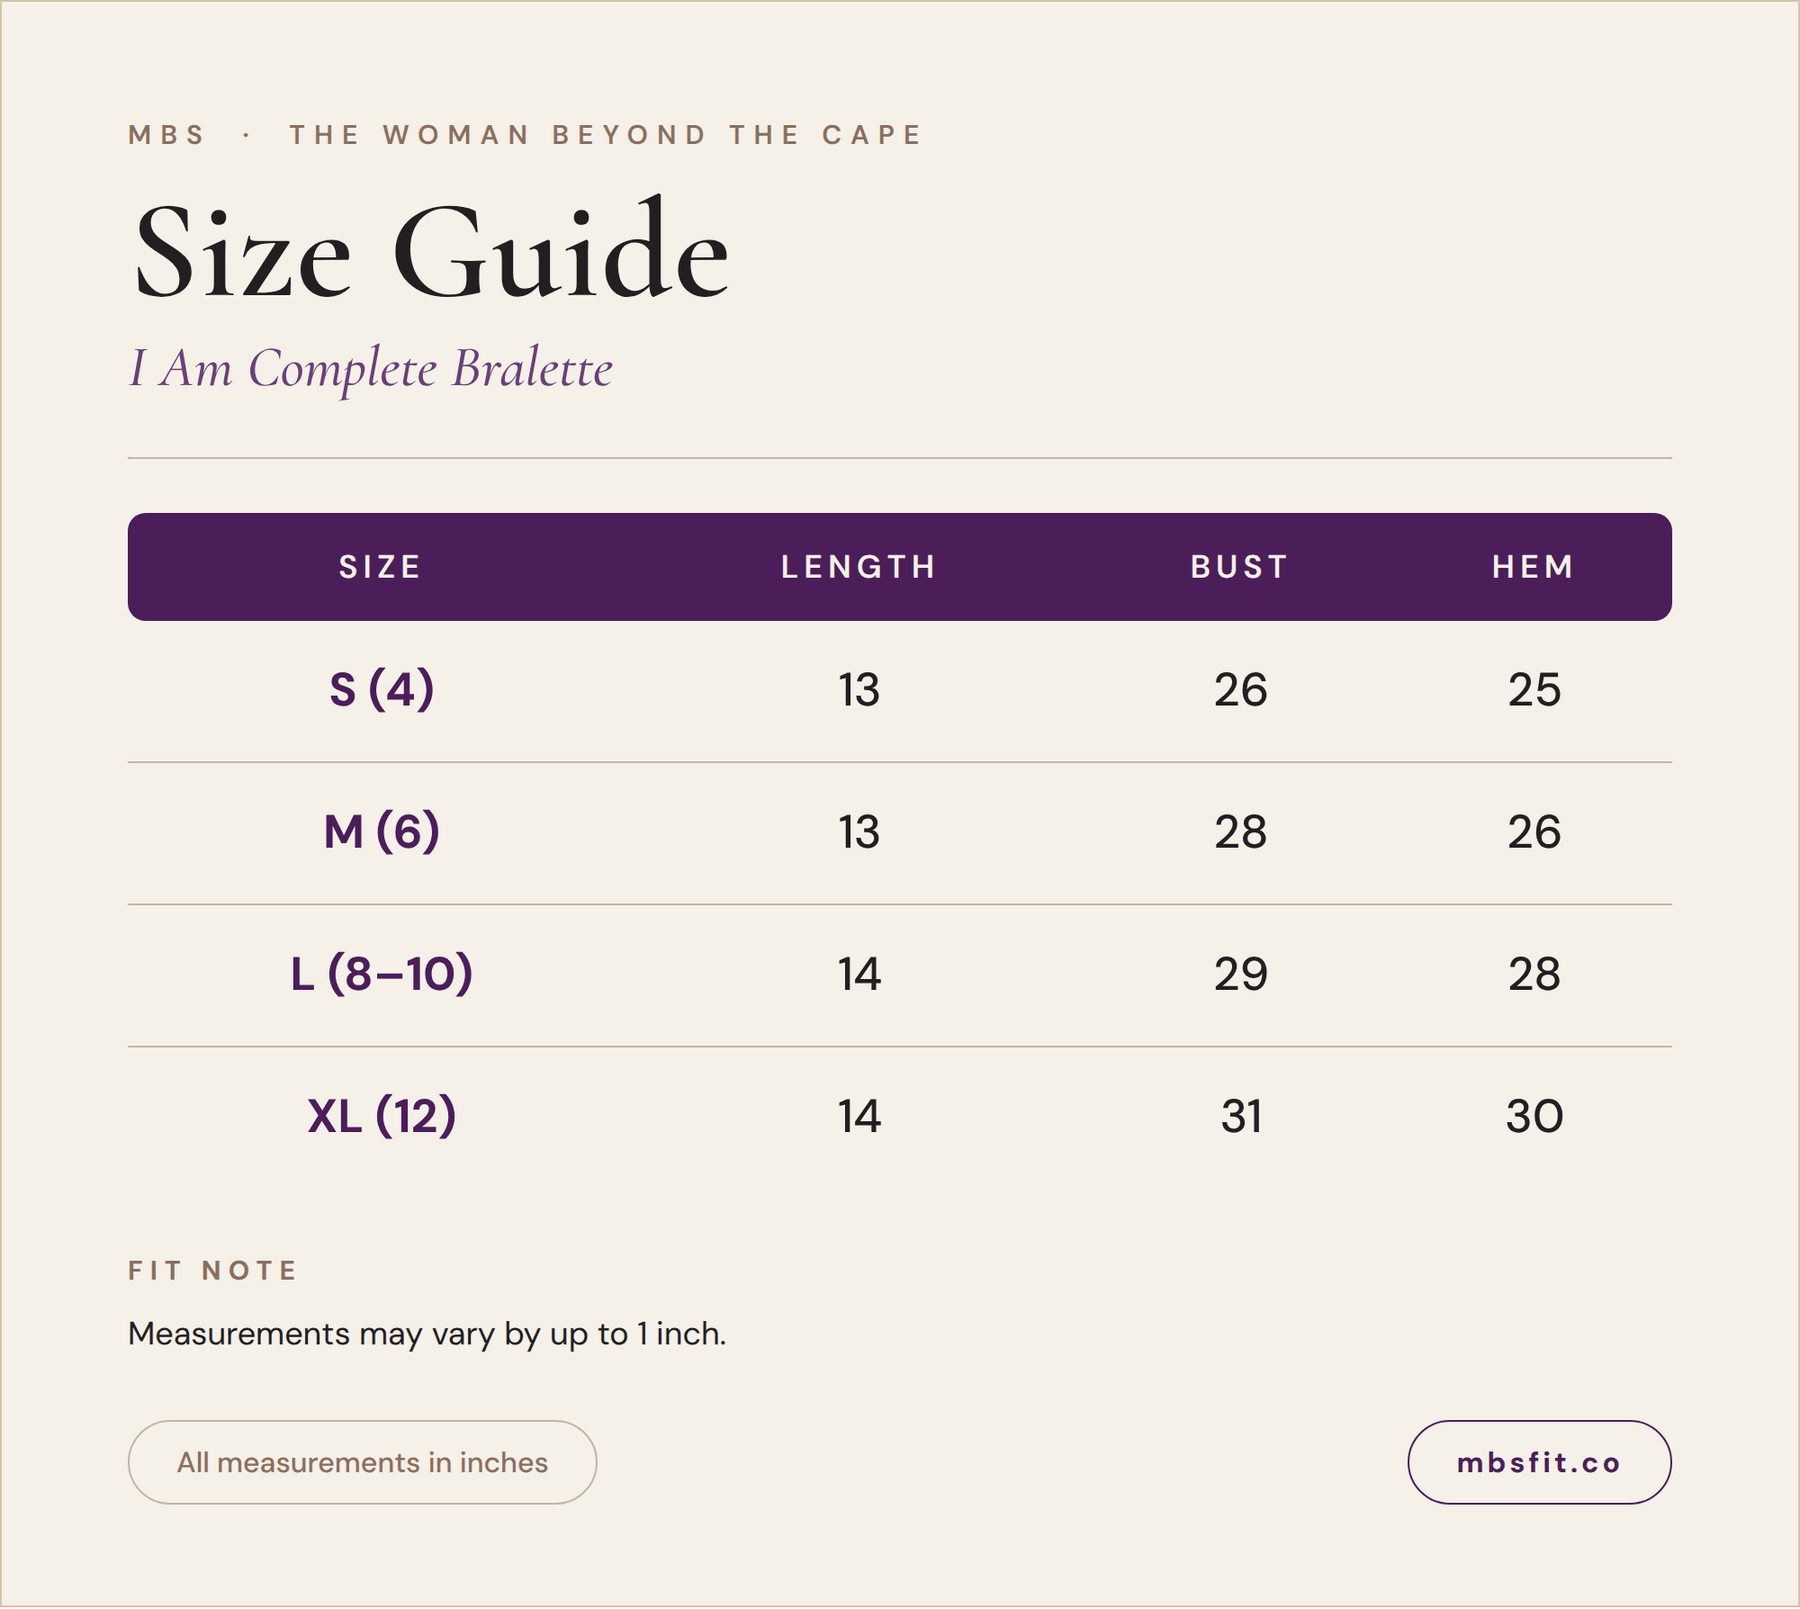The height and width of the screenshot is (1609, 1800).
Task: Select the BUST column header
Action: pyautogui.click(x=1240, y=567)
